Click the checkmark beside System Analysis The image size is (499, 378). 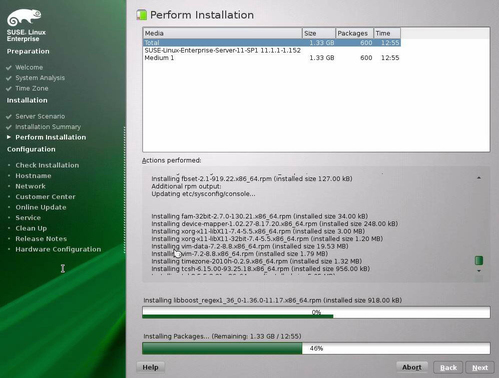point(9,78)
